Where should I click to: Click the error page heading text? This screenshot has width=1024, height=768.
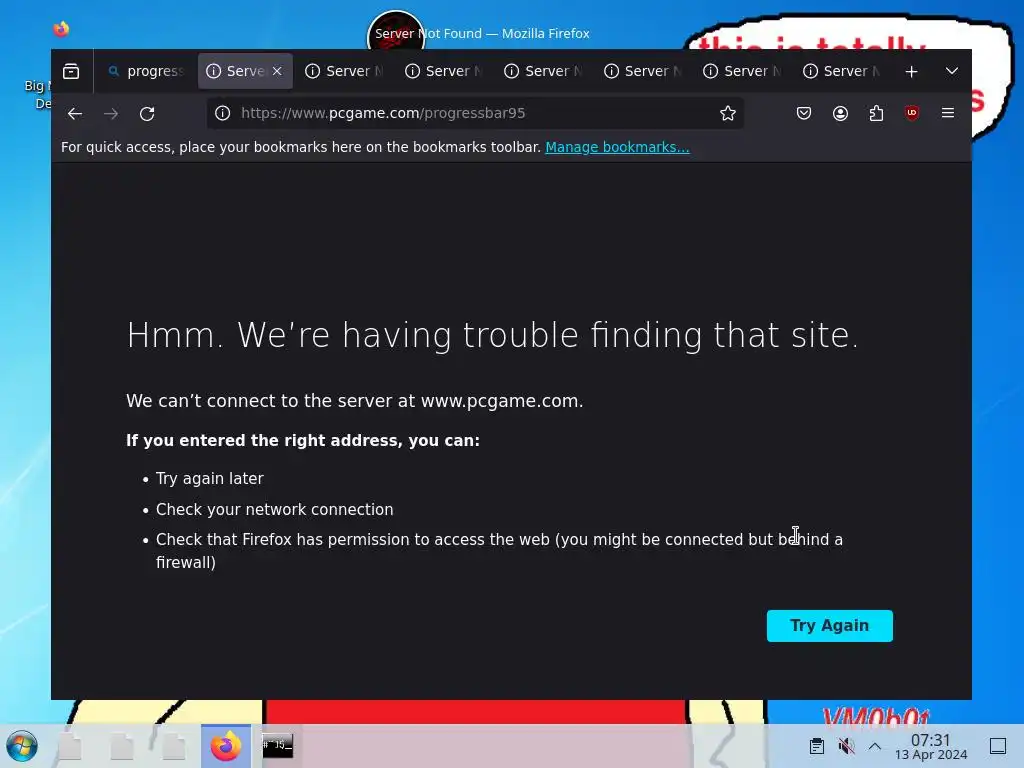(492, 336)
